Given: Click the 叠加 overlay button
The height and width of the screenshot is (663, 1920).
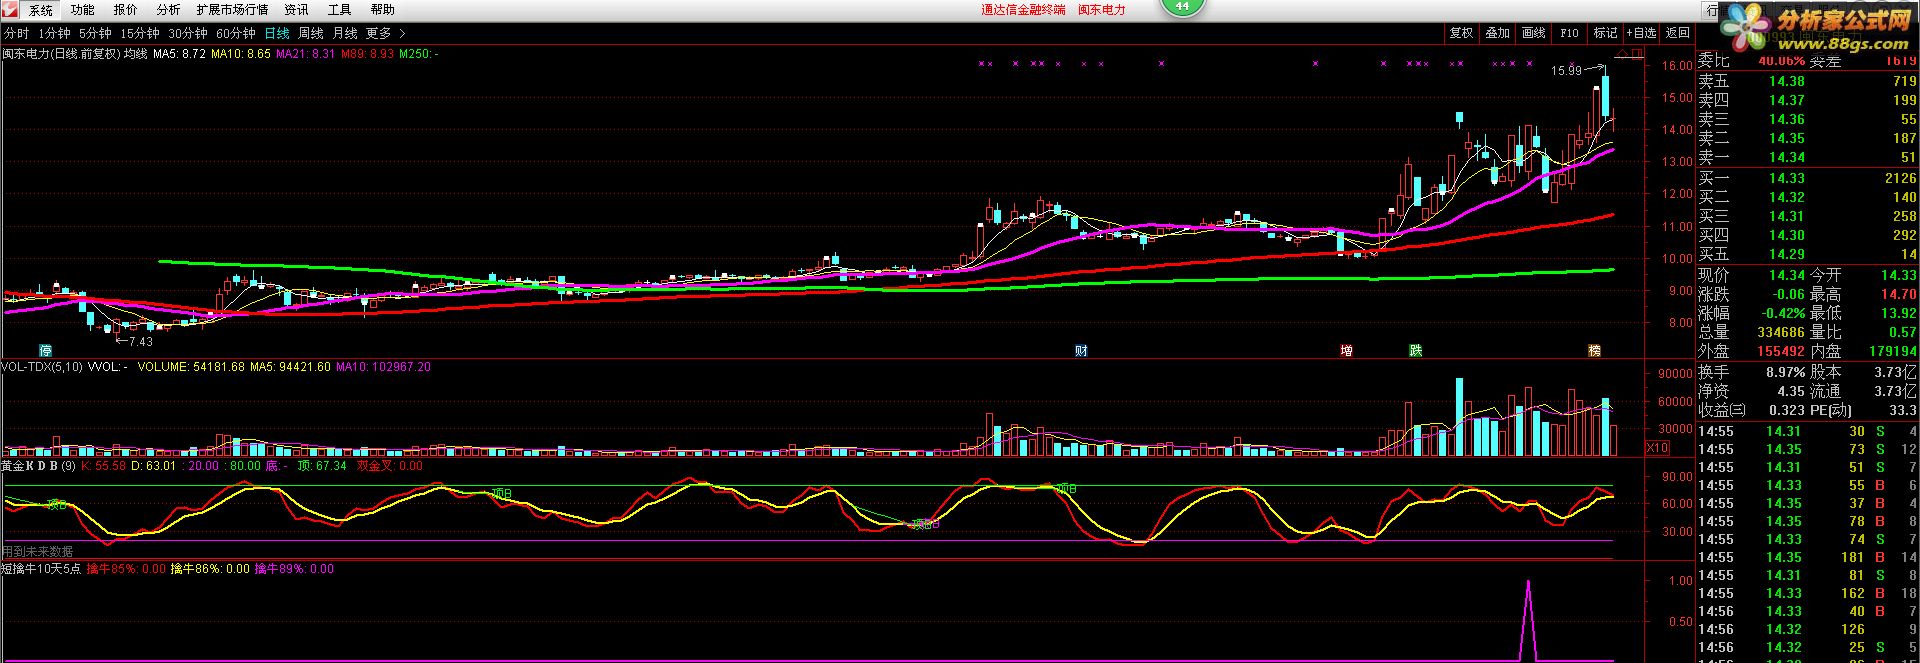Looking at the screenshot, I should pyautogui.click(x=1497, y=33).
